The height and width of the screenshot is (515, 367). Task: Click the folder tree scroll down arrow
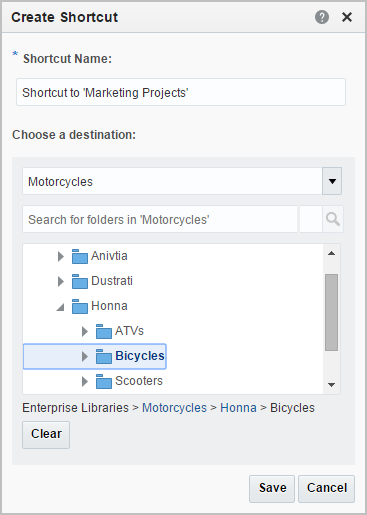(331, 385)
